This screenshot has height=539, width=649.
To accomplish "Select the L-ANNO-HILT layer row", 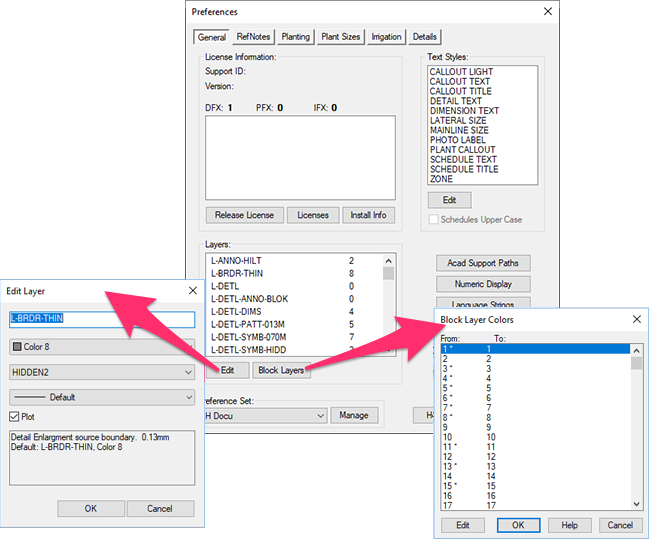I will (x=295, y=260).
